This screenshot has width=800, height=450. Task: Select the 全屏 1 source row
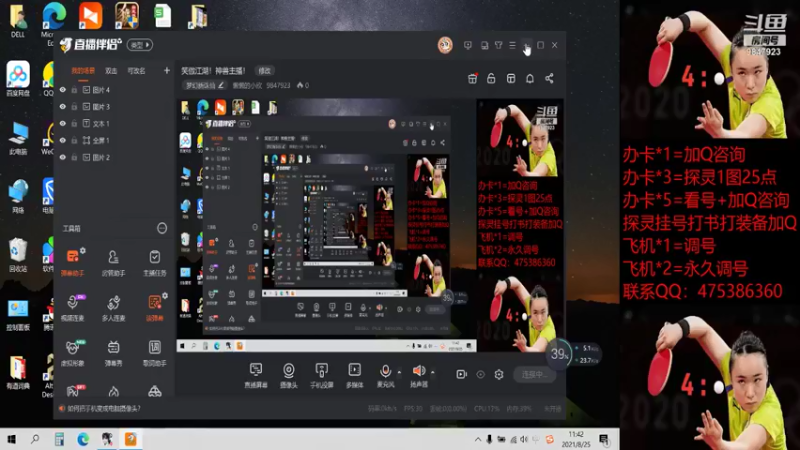(x=114, y=140)
